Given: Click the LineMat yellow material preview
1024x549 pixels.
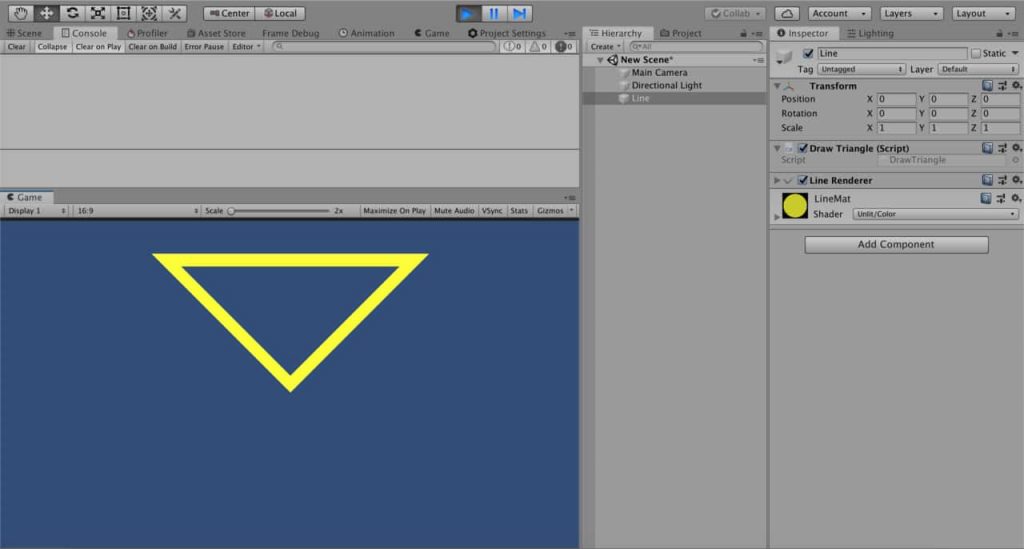Looking at the screenshot, I should pos(795,206).
